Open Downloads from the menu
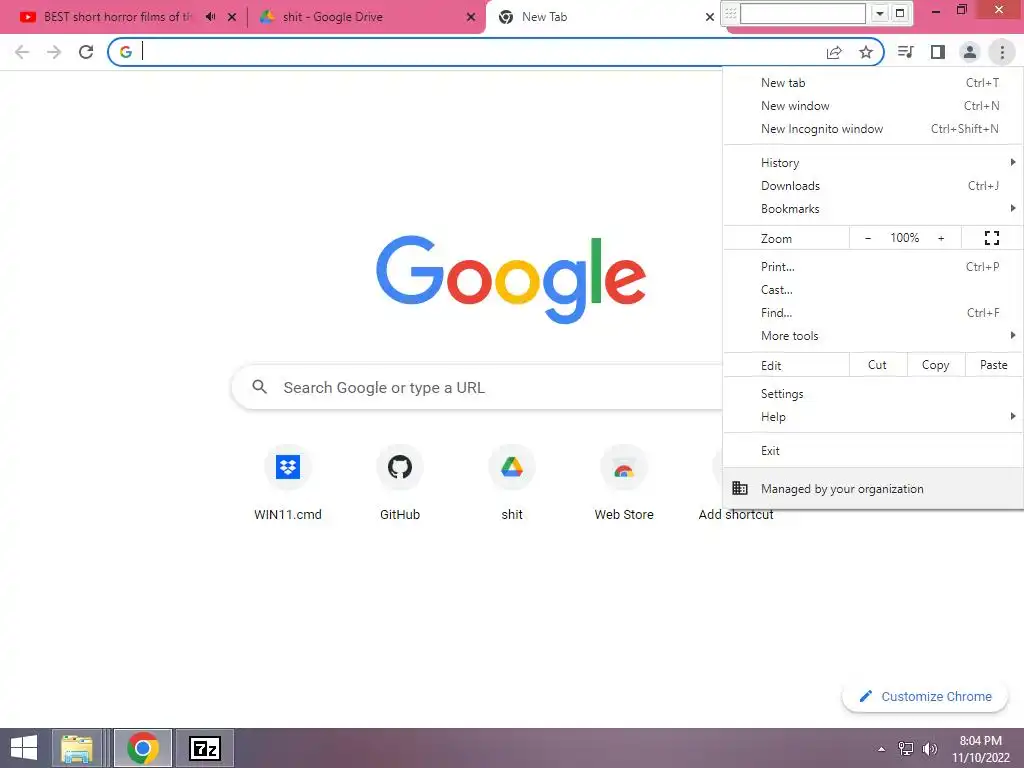Image resolution: width=1024 pixels, height=768 pixels. click(873, 185)
